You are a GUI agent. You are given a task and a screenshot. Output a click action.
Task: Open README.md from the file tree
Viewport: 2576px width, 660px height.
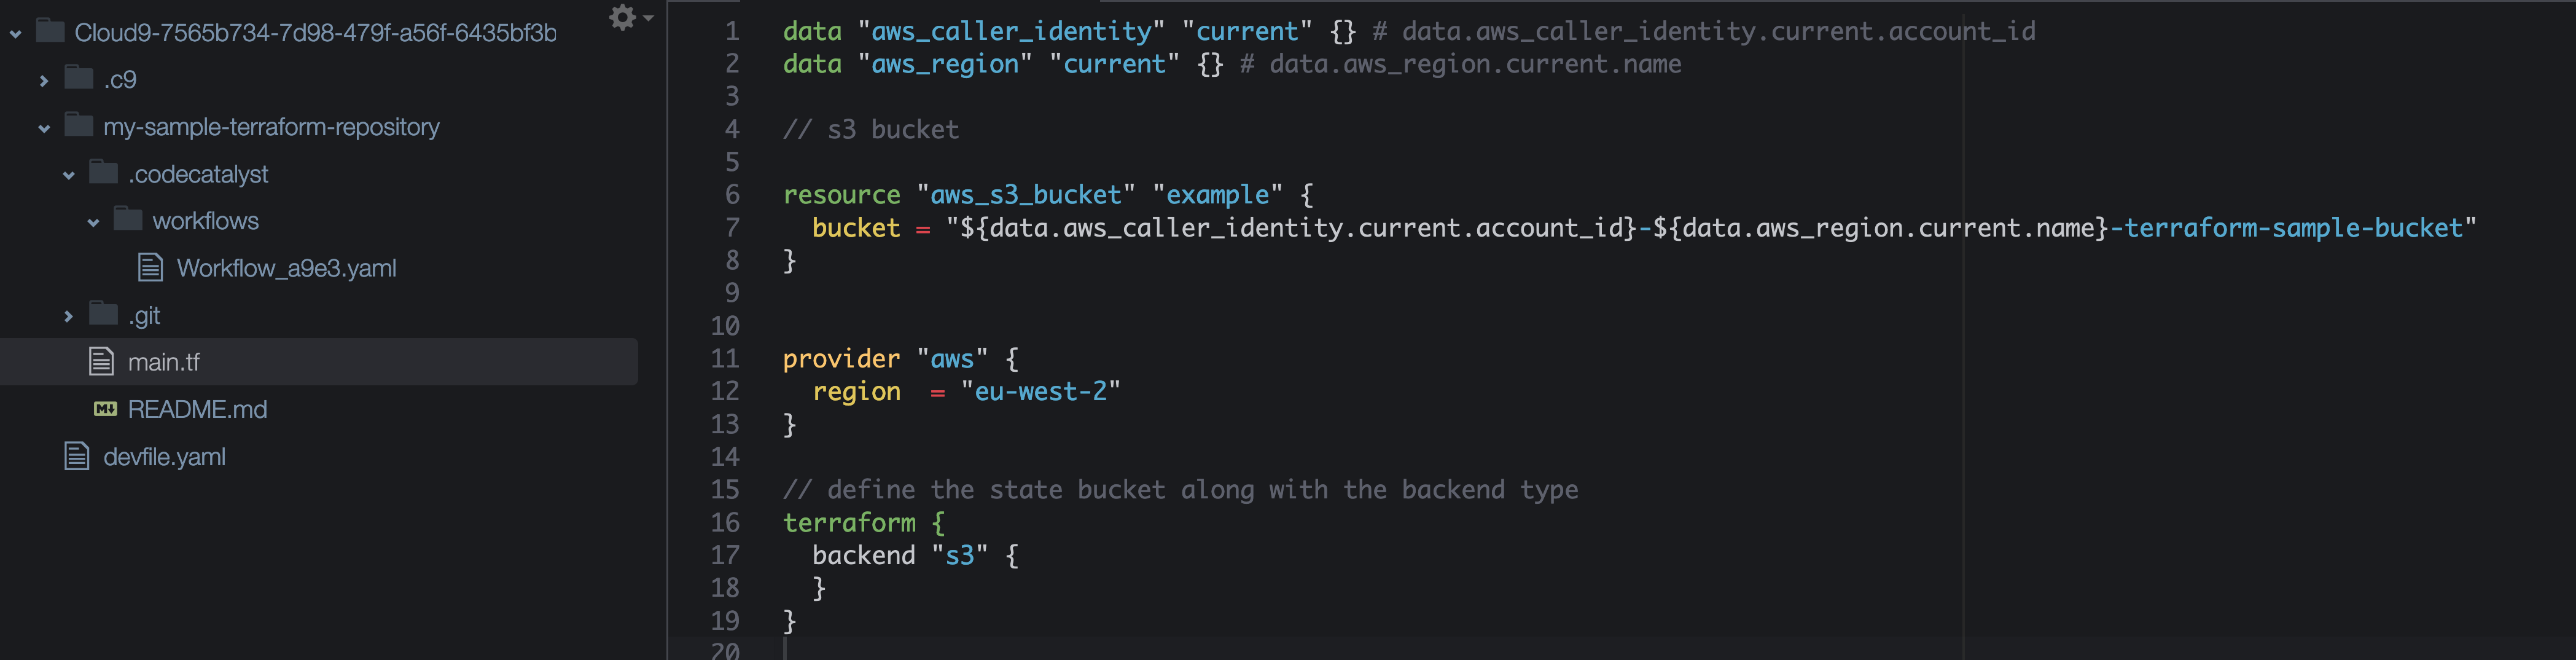pos(198,409)
